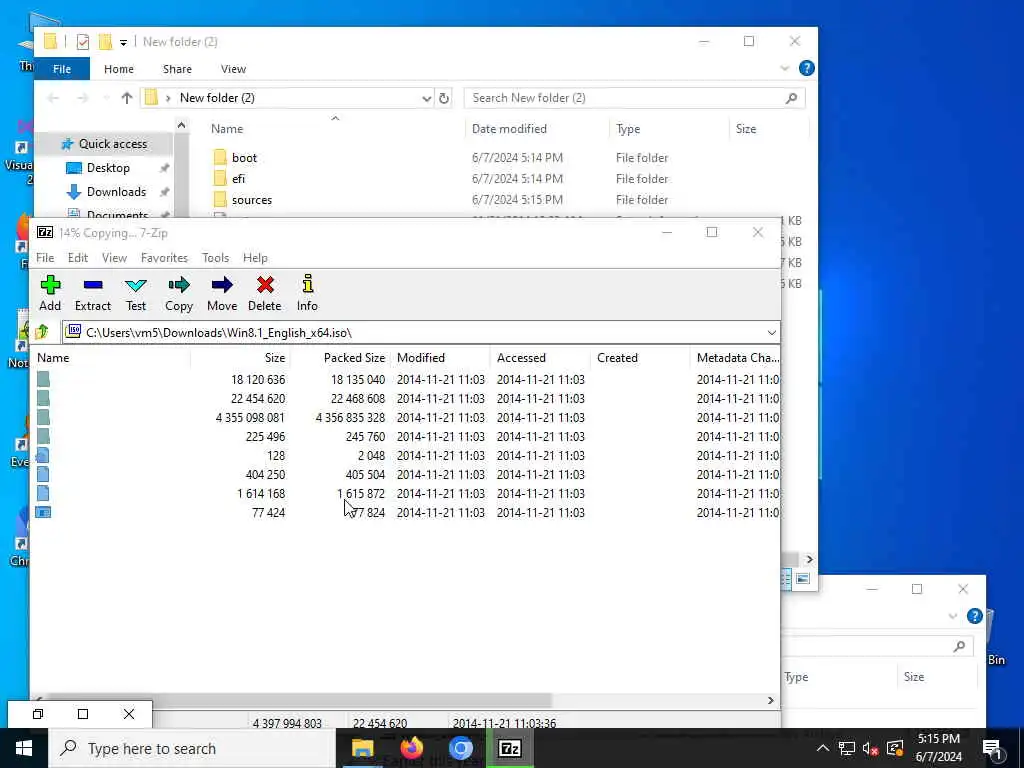This screenshot has width=1024, height=768.
Task: Collapse ribbon in the background Explorer window
Action: pyautogui.click(x=953, y=616)
